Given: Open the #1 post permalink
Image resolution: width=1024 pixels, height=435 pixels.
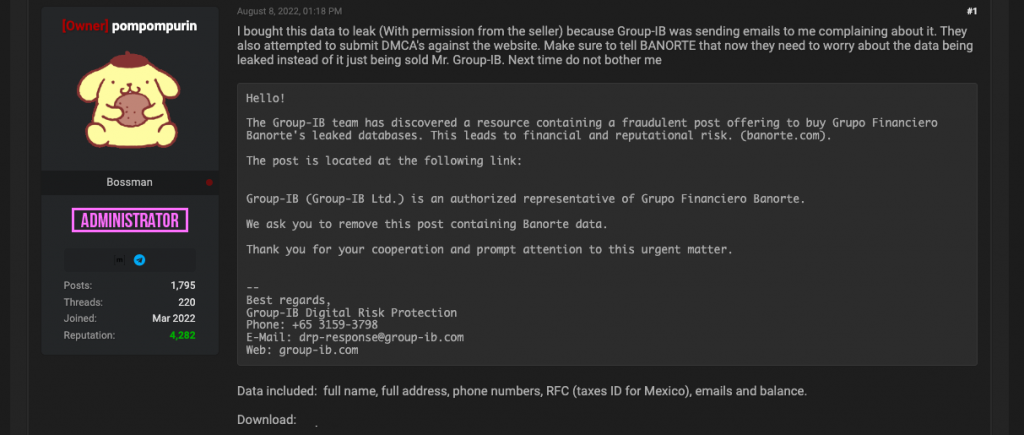Looking at the screenshot, I should point(972,11).
